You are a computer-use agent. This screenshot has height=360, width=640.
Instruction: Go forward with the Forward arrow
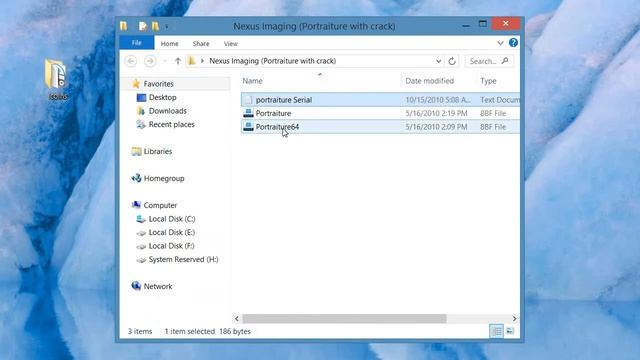pyautogui.click(x=150, y=61)
